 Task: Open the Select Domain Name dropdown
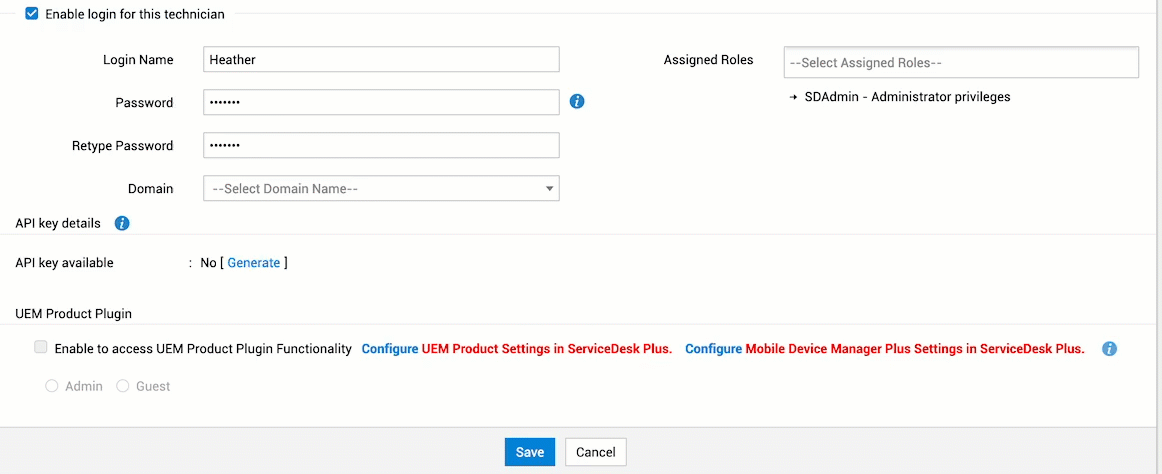[380, 188]
